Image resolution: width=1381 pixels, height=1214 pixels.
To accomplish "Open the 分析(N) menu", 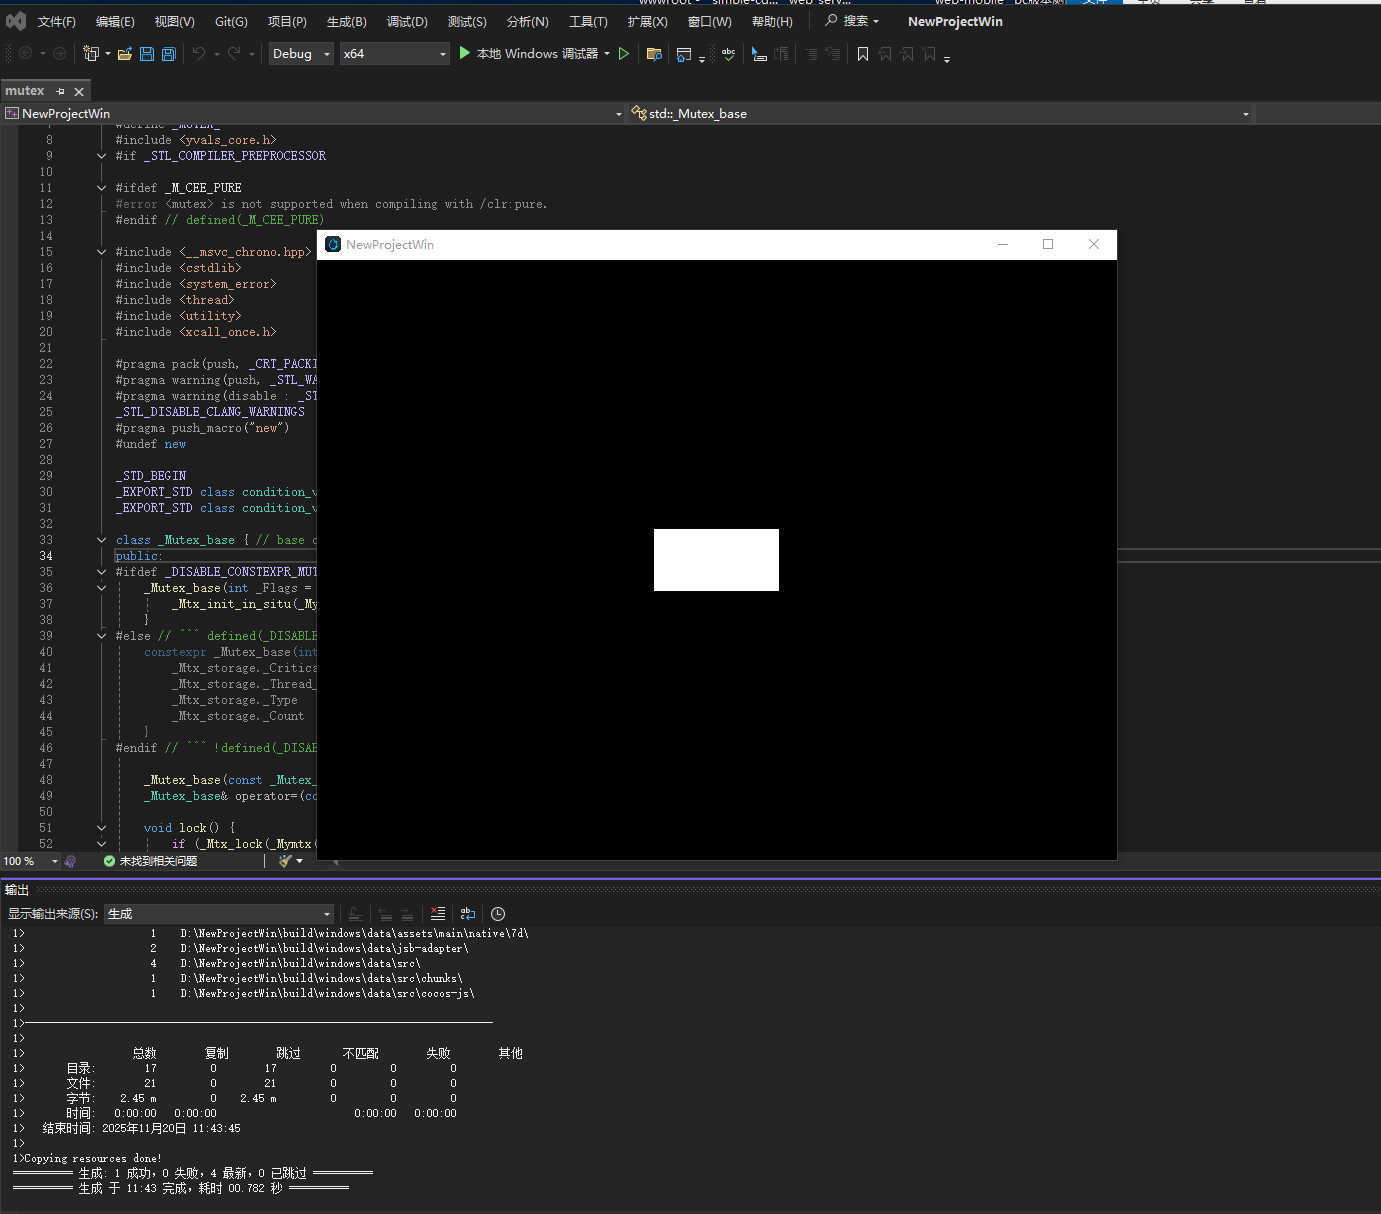I will click(x=528, y=22).
